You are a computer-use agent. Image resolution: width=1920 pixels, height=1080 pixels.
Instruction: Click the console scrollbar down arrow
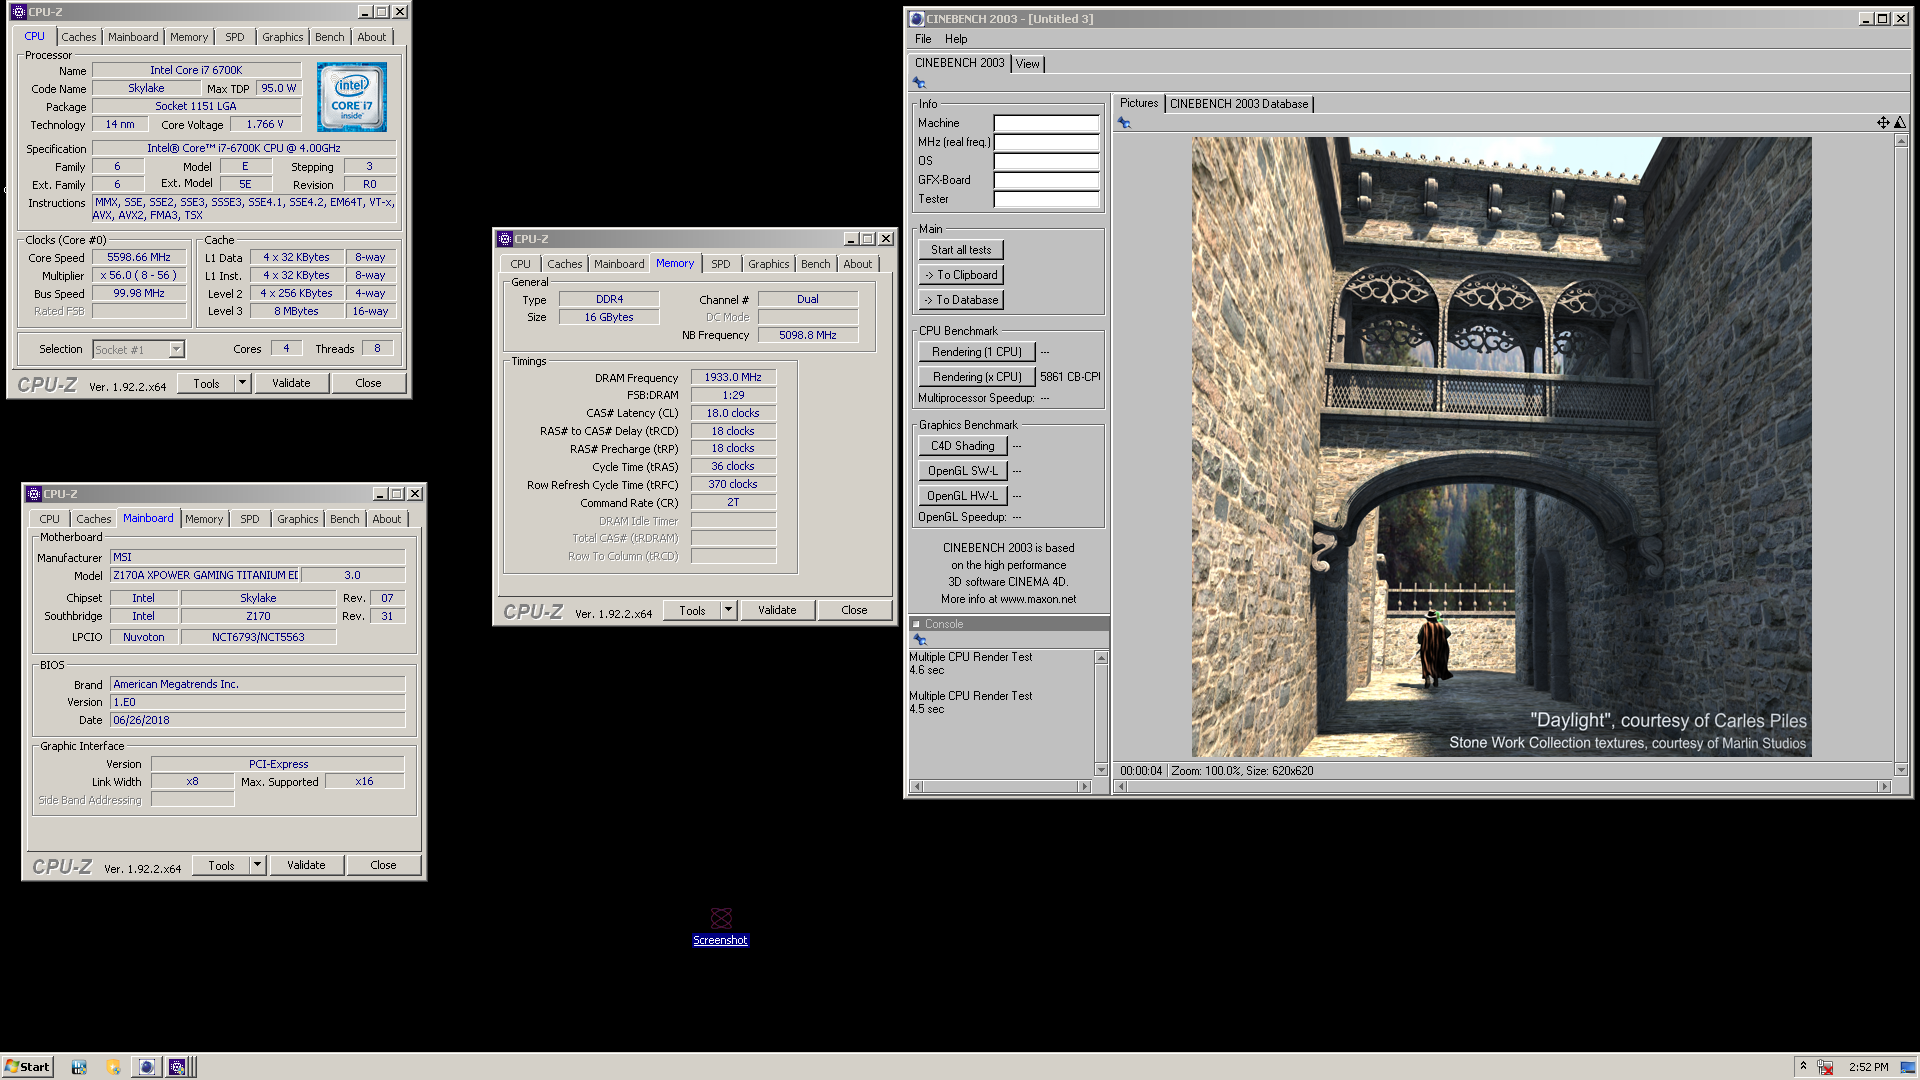click(1101, 770)
